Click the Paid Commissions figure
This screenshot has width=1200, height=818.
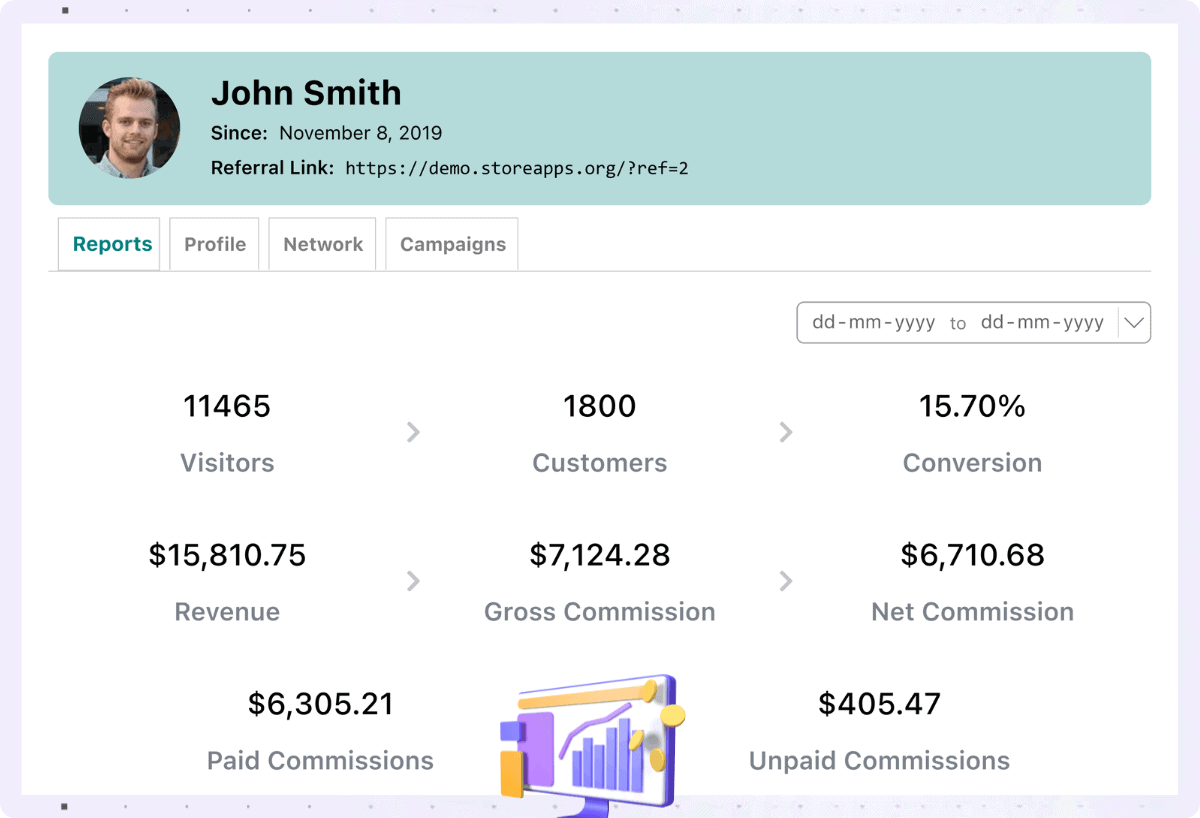coord(320,703)
